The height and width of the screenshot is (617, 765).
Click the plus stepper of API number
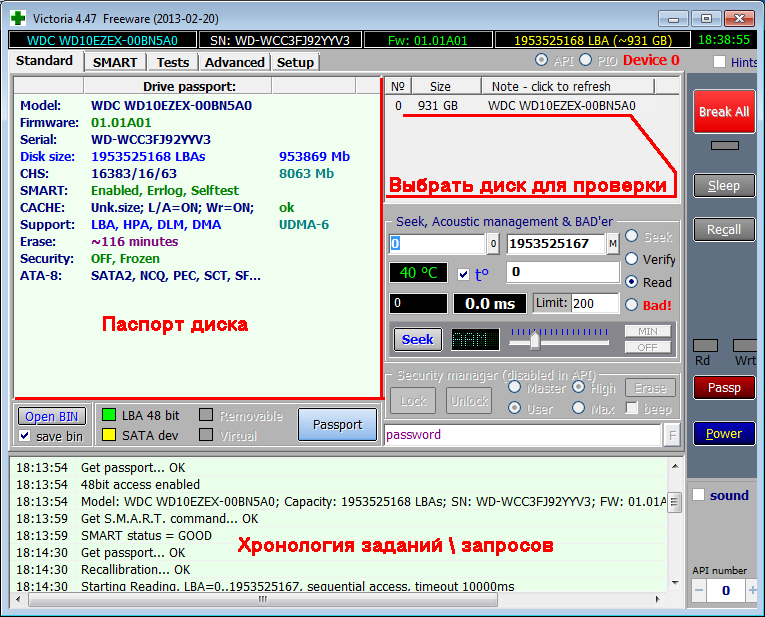pos(752,590)
